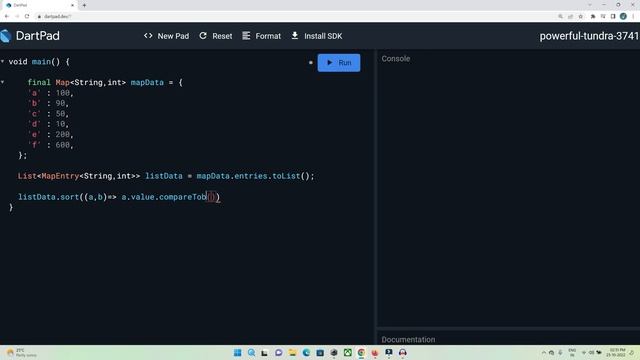Format the Dart code
The width and height of the screenshot is (640, 360).
coord(261,36)
